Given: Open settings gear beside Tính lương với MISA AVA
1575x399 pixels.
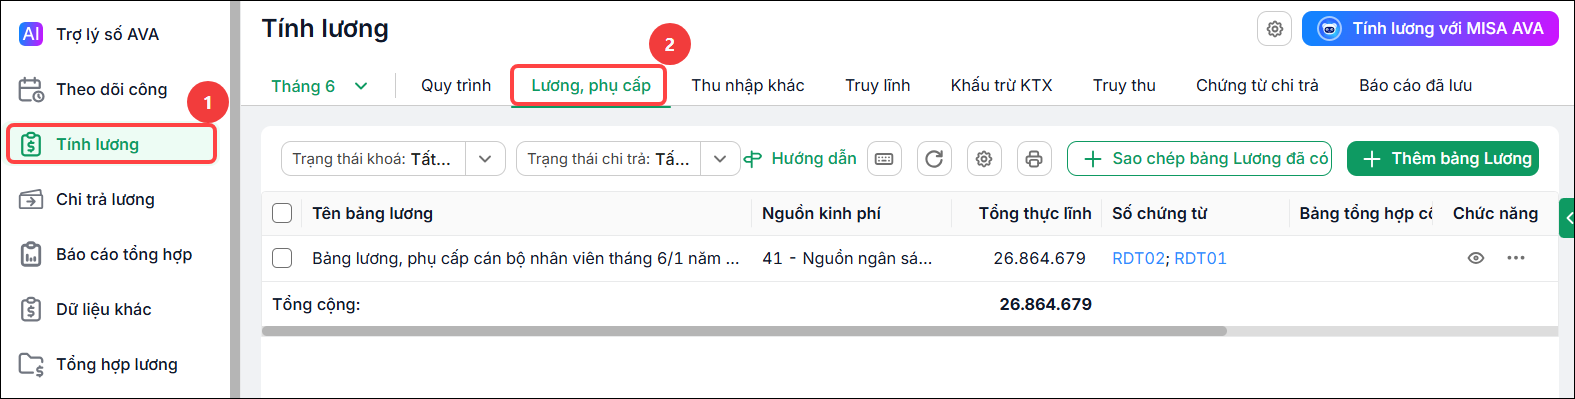Looking at the screenshot, I should (1274, 29).
